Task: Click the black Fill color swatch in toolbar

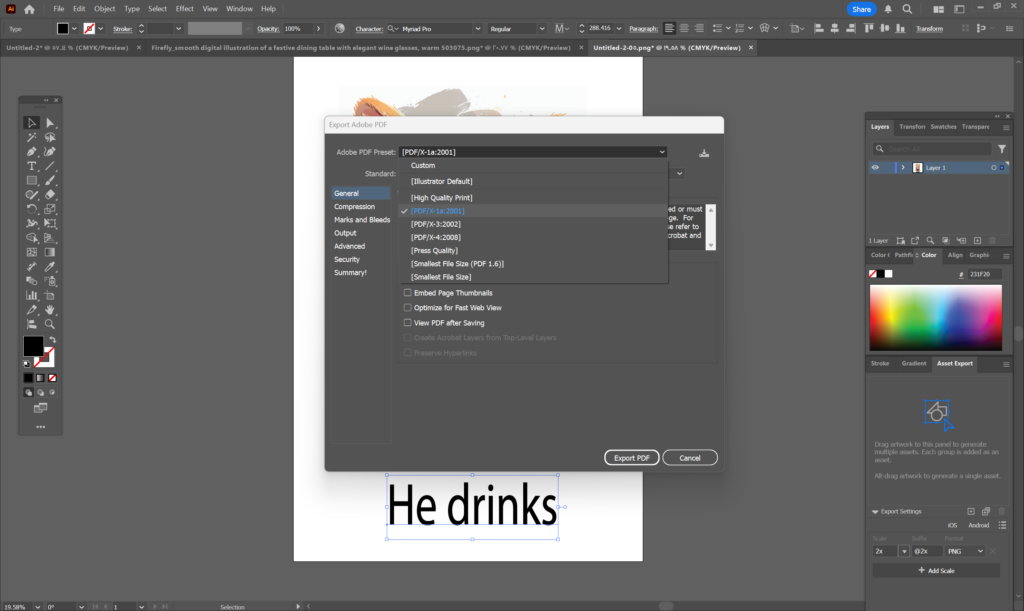Action: coord(33,346)
